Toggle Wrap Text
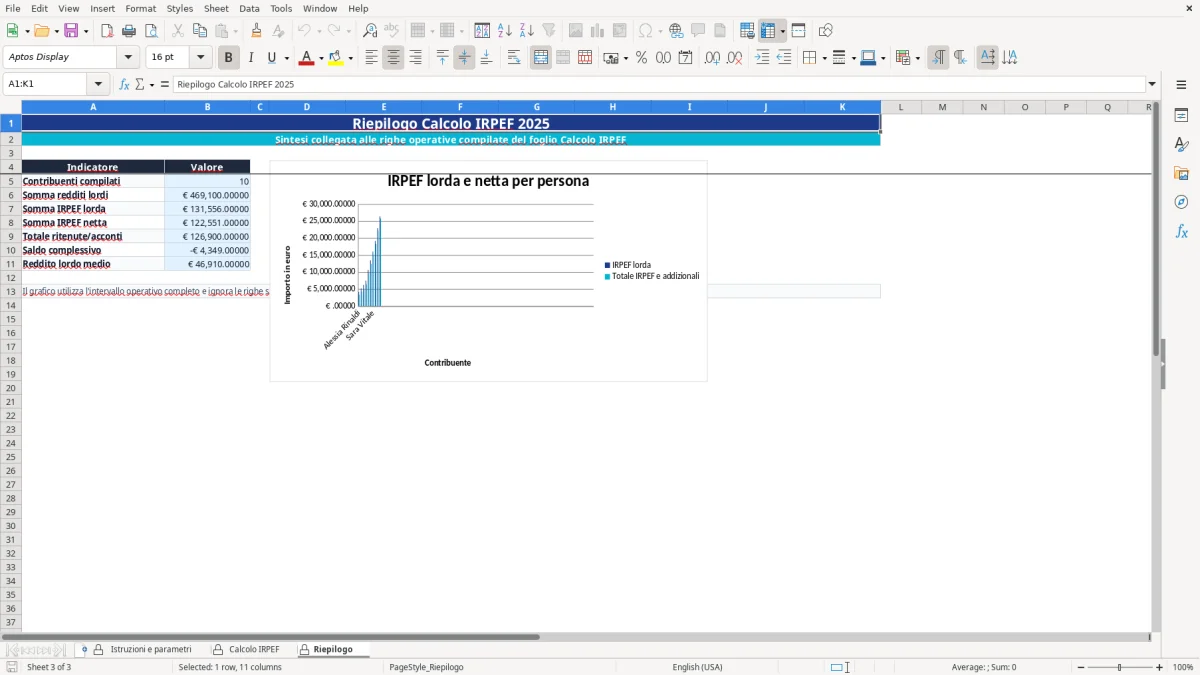 513,58
